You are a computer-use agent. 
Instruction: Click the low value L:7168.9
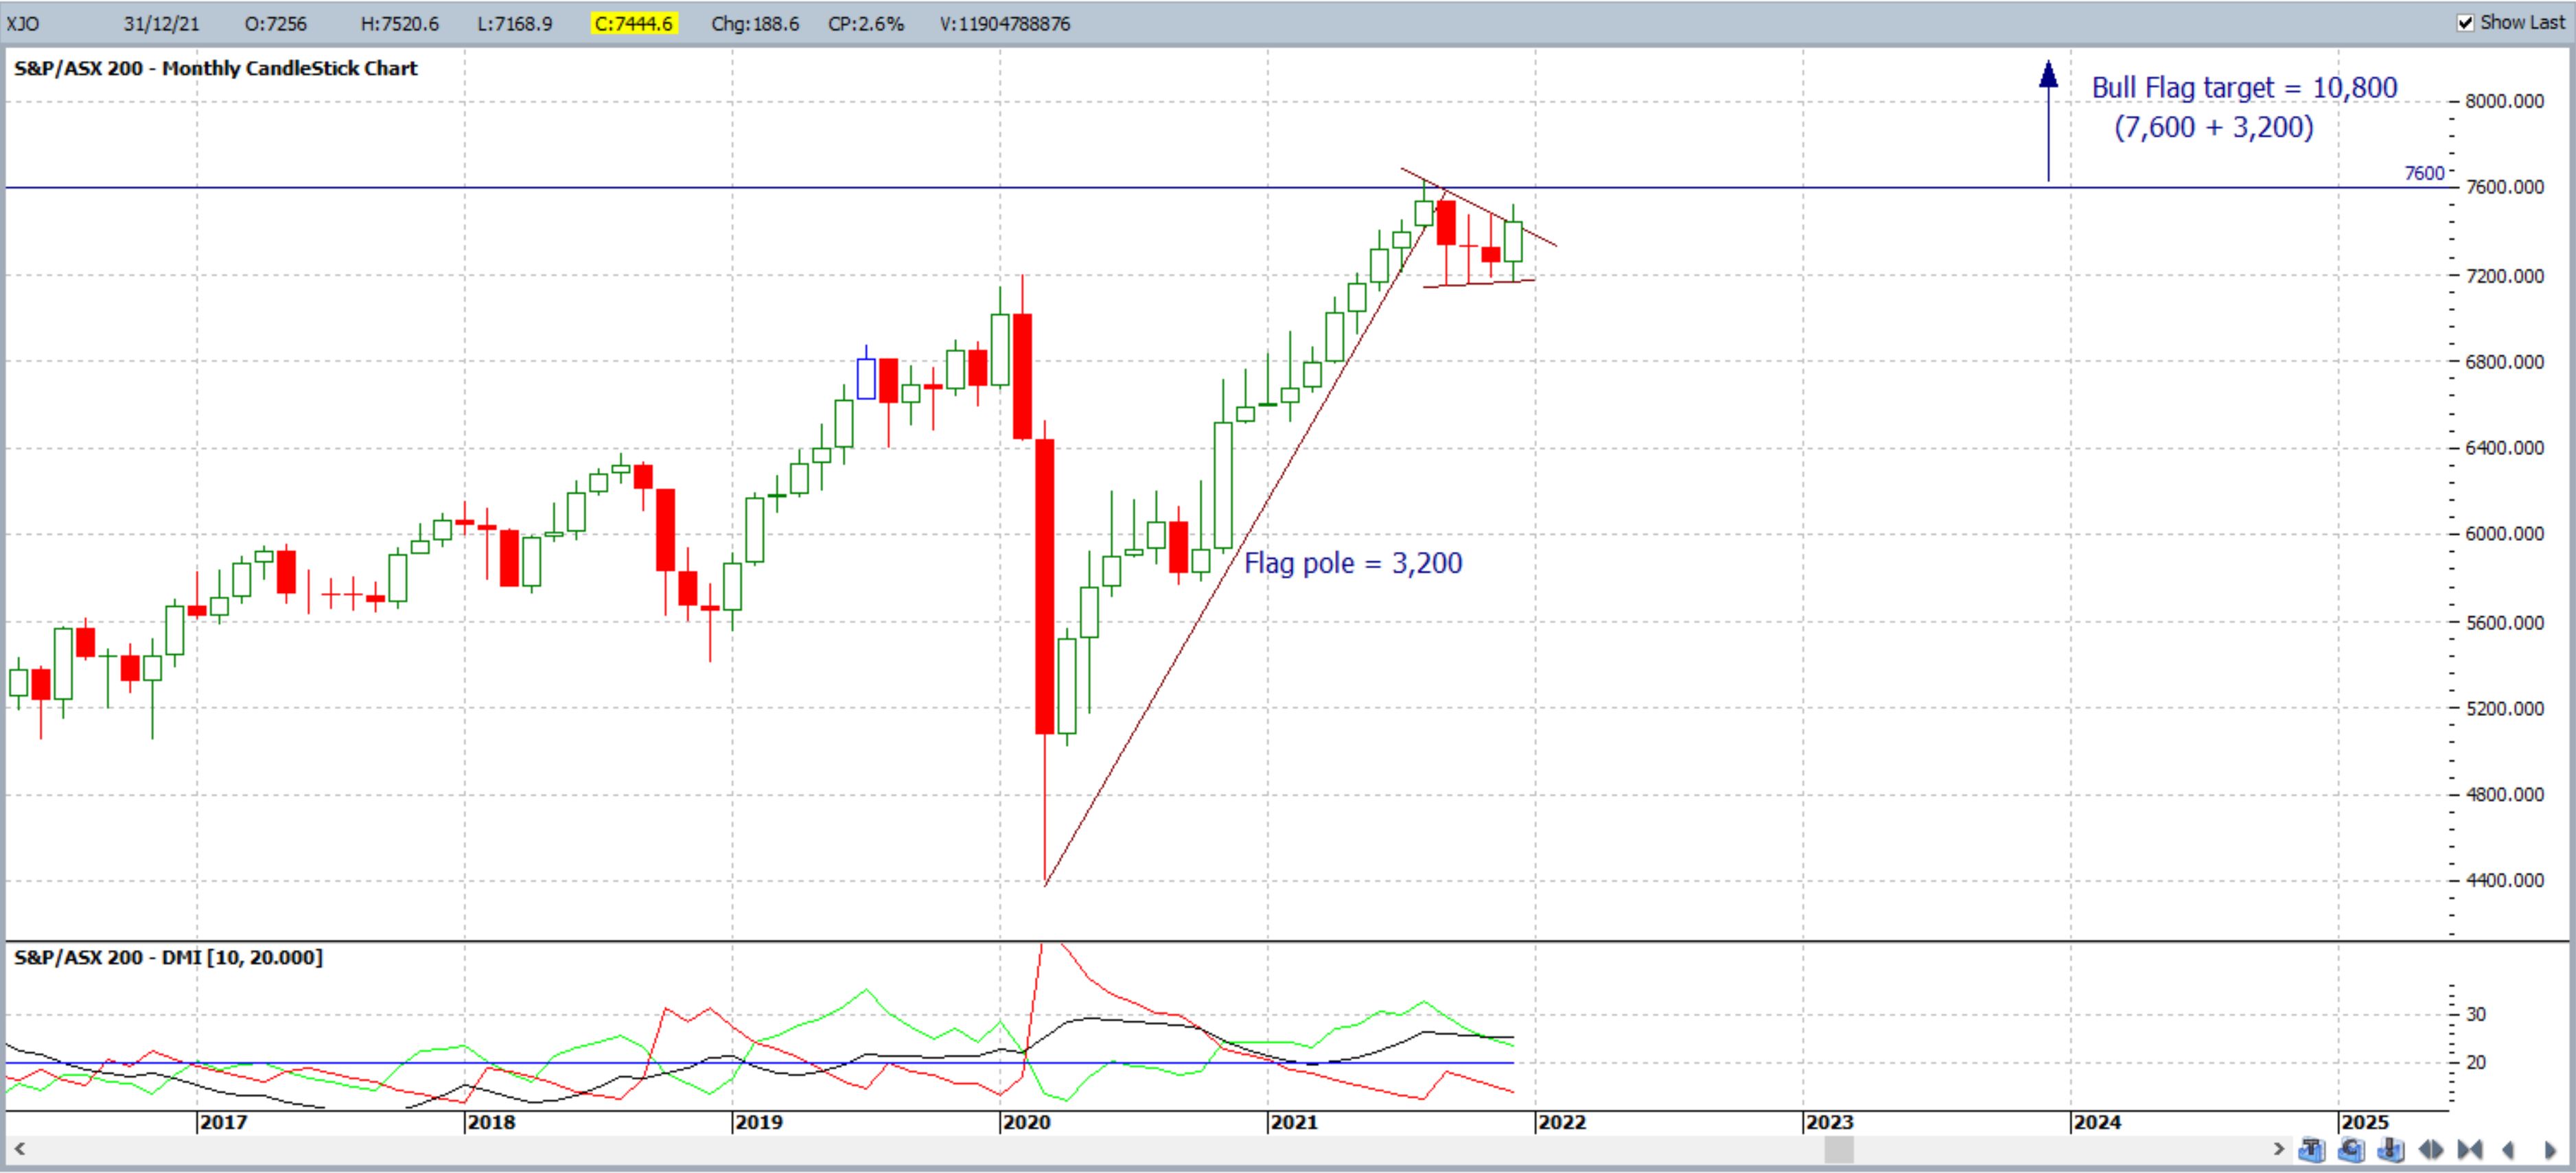coord(514,24)
